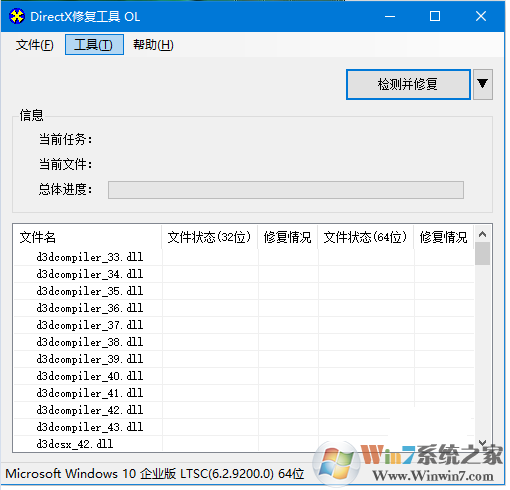Maximize the DirectX修复工具 window

point(435,16)
